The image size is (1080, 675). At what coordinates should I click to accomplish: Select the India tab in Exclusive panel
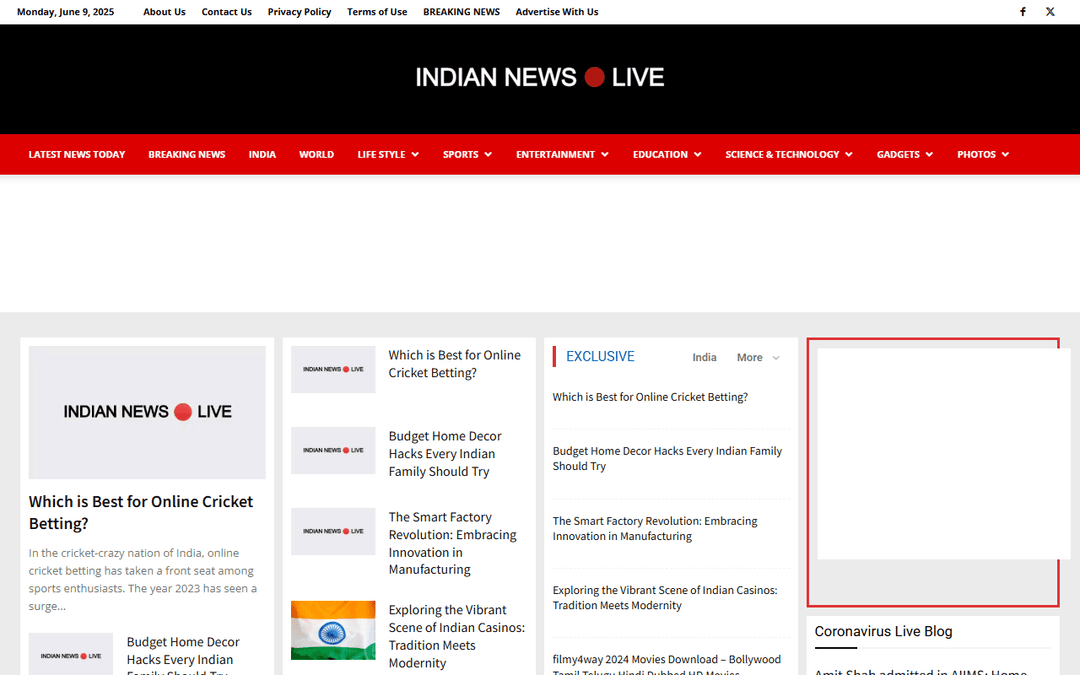click(704, 357)
